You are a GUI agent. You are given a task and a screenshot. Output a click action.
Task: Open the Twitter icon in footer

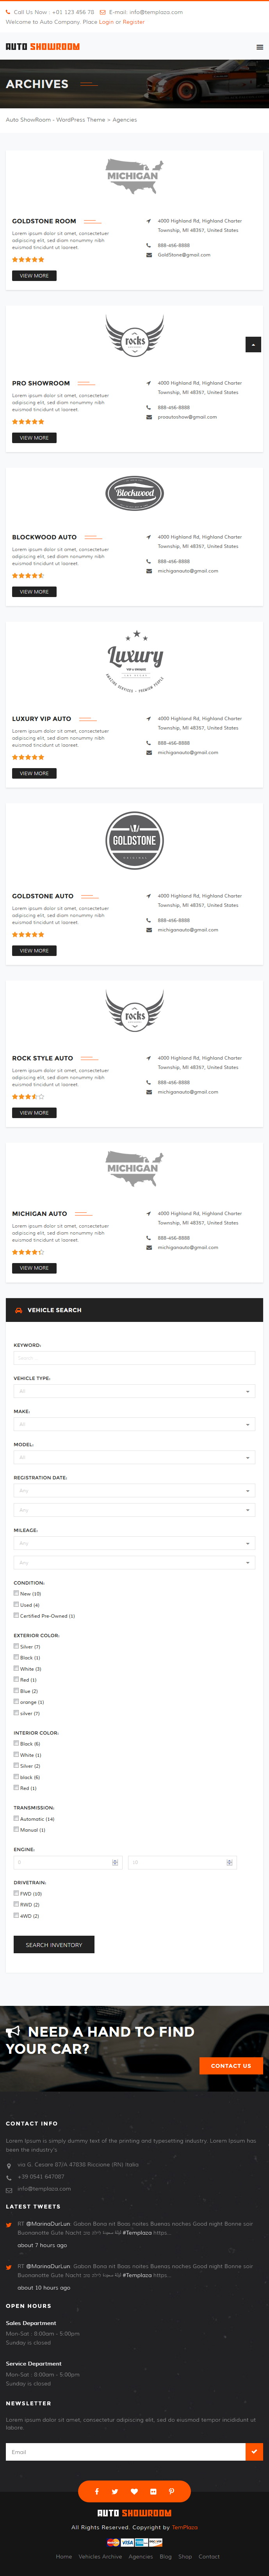point(115,2491)
